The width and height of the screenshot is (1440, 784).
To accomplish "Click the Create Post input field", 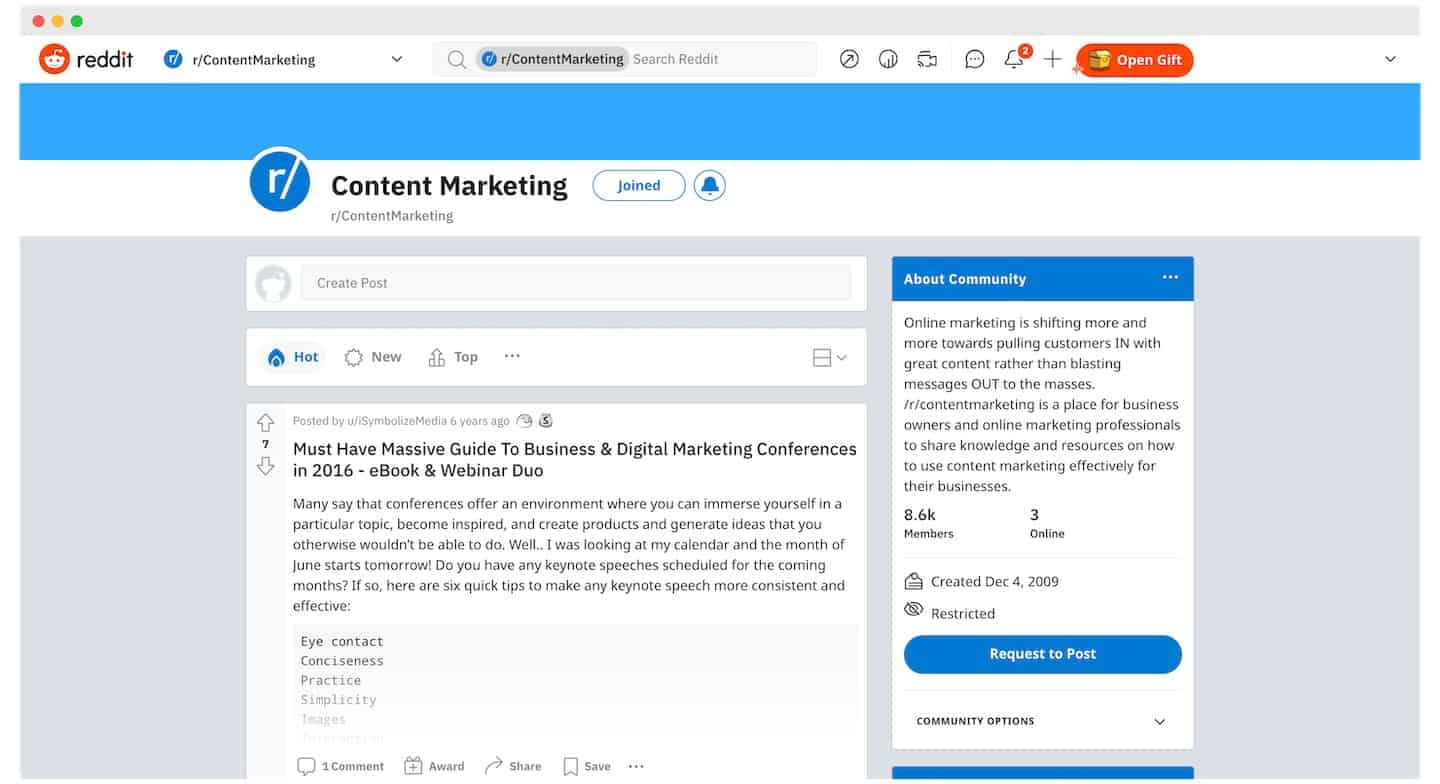I will (x=576, y=283).
